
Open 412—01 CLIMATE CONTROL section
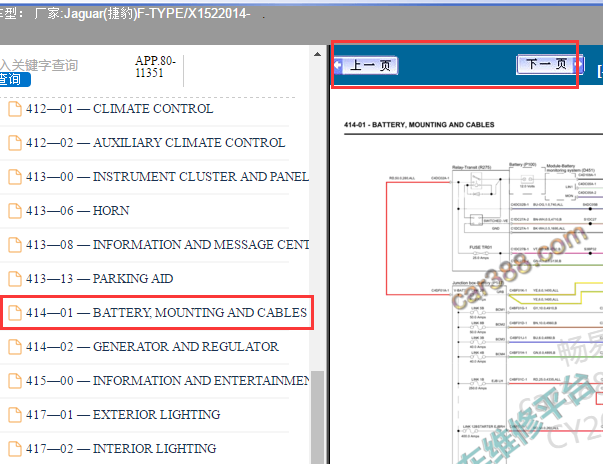(x=120, y=109)
